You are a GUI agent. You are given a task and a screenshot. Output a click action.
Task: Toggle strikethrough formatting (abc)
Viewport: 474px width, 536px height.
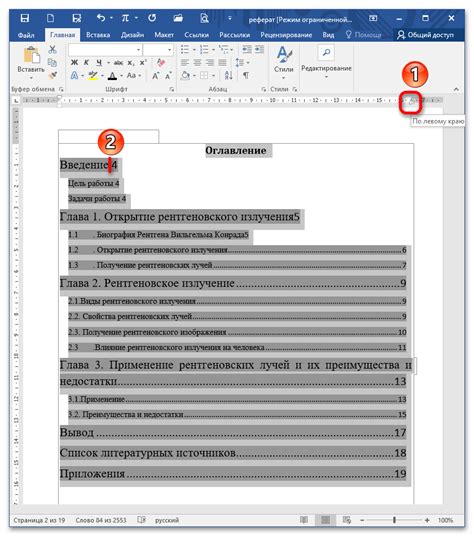coord(119,63)
